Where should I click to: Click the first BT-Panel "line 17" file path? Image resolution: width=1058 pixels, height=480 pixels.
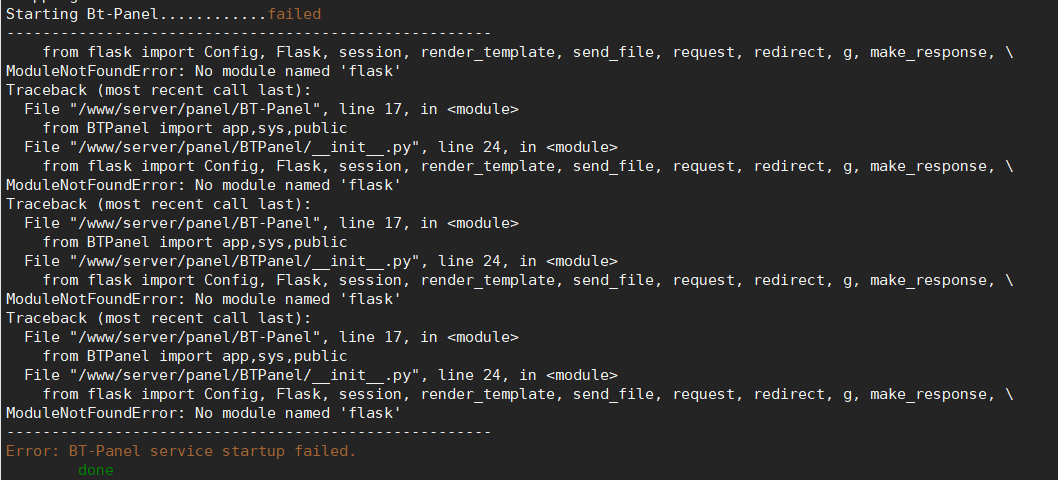[x=271, y=109]
